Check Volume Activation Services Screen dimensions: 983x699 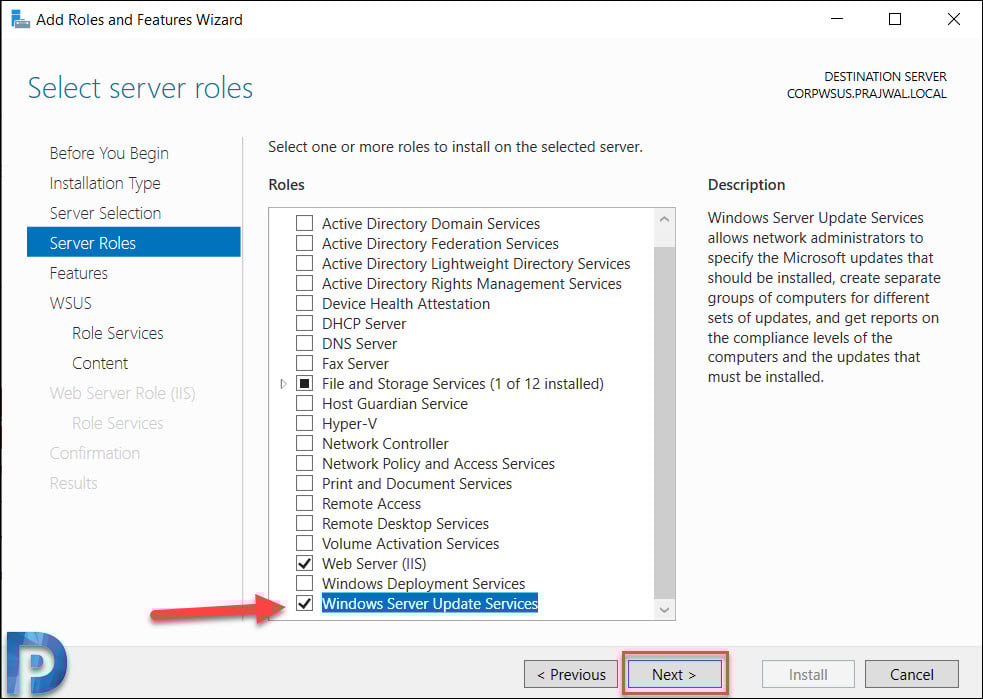(305, 544)
